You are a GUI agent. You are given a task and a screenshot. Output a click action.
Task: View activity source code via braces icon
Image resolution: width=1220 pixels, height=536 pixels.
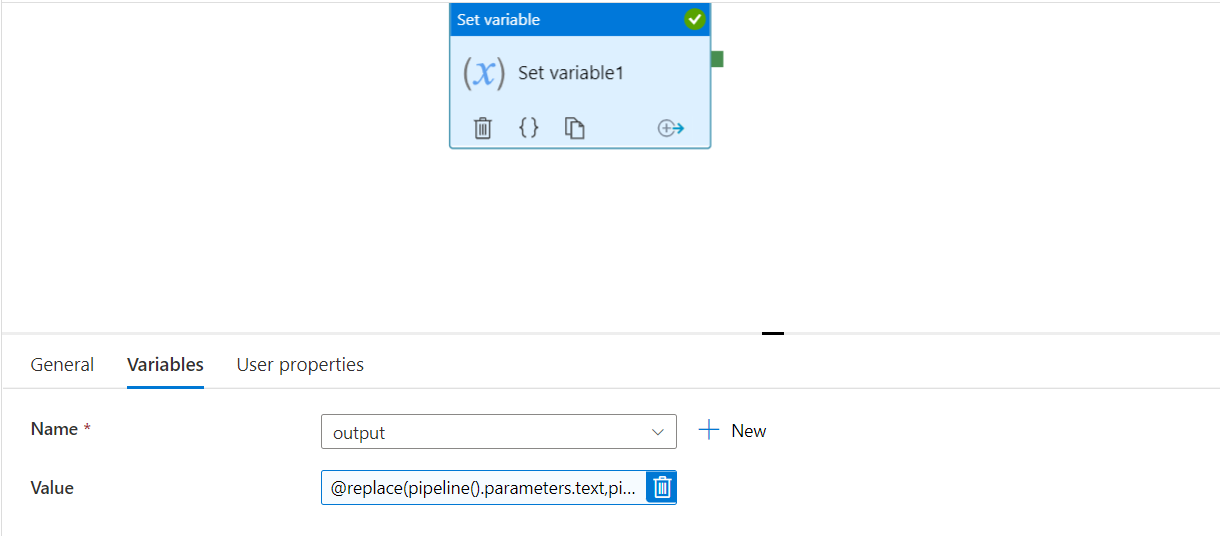[529, 128]
